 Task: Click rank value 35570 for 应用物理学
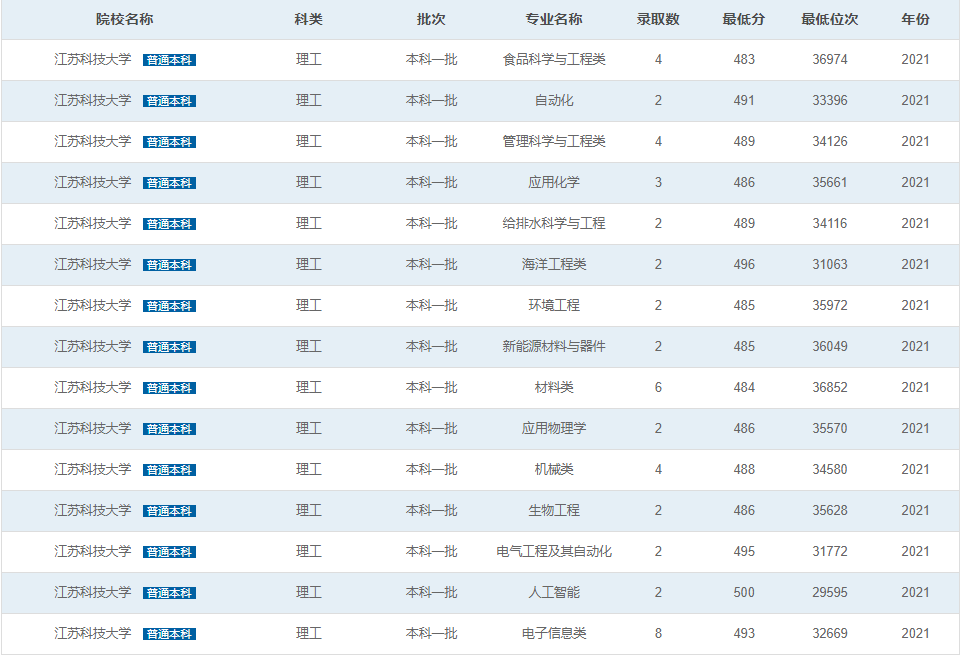coord(829,428)
